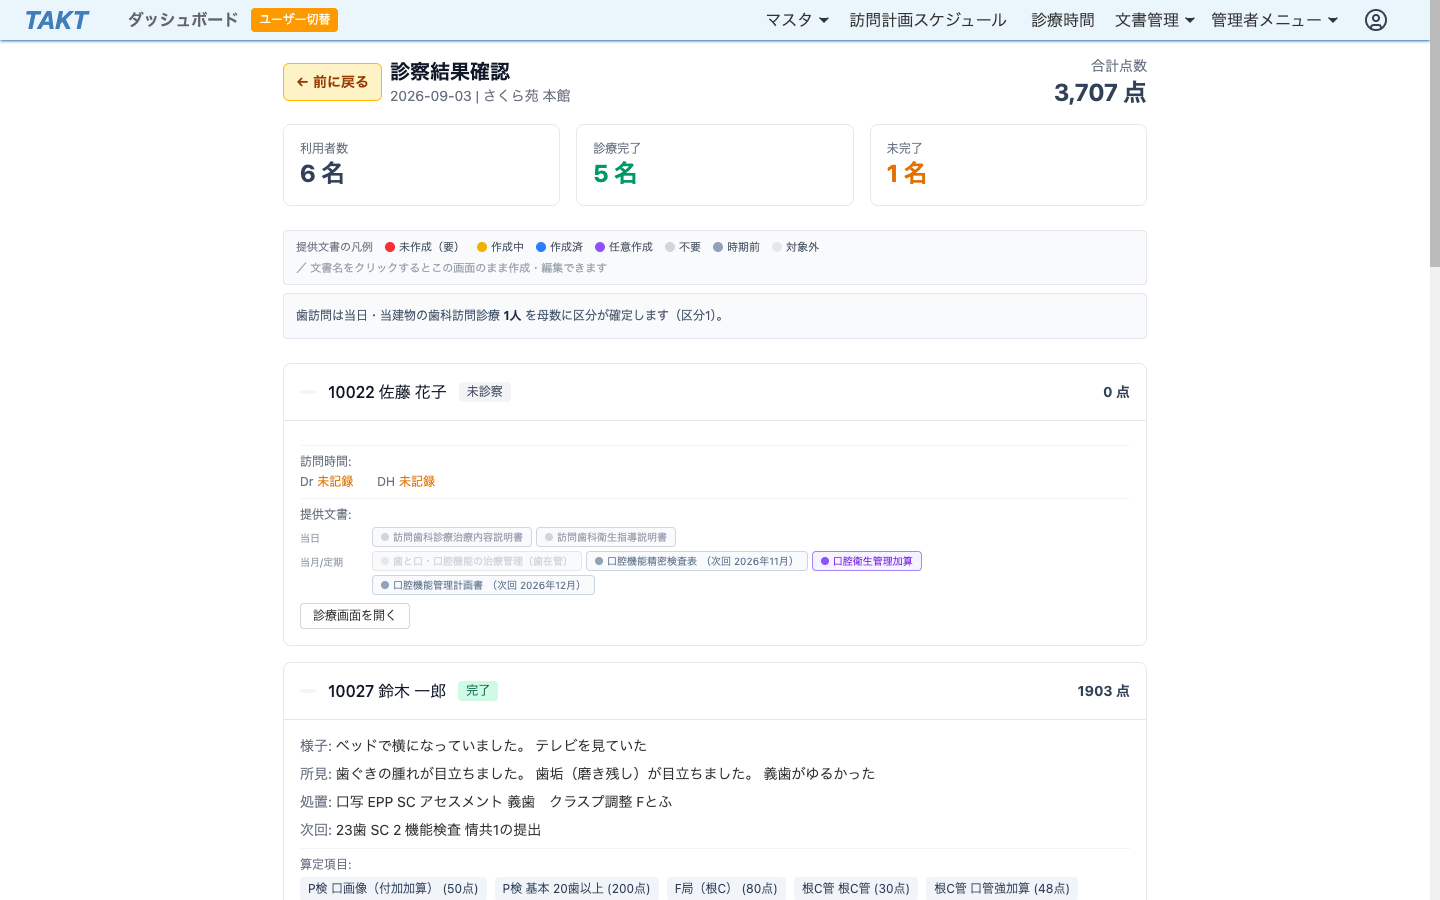This screenshot has width=1440, height=900.
Task: Expand the 管理者メニュー dropdown
Action: click(1274, 20)
